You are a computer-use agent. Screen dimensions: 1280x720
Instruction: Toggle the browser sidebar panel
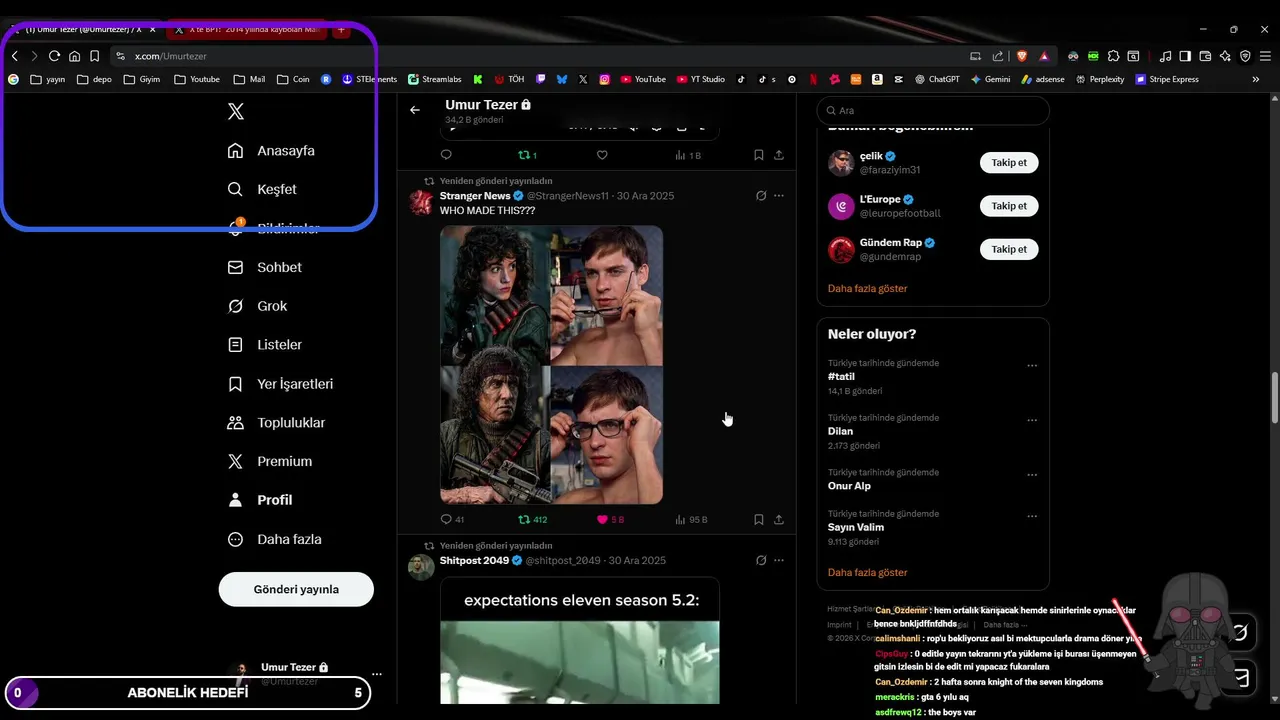(x=1185, y=56)
